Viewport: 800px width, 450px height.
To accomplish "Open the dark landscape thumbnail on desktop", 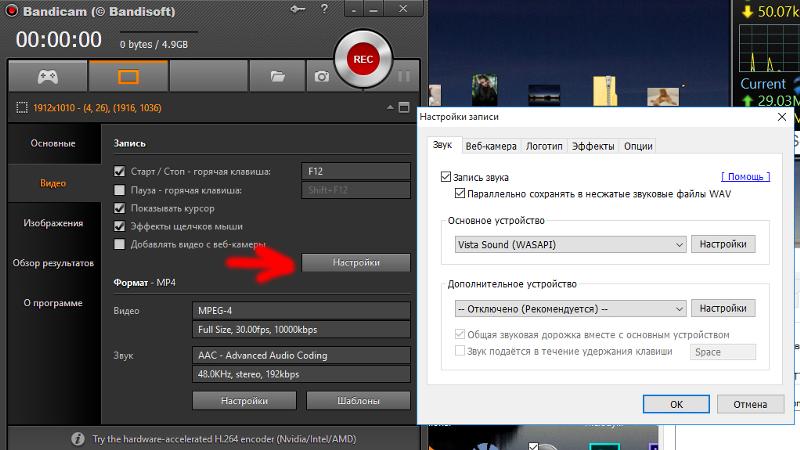I will 544,95.
